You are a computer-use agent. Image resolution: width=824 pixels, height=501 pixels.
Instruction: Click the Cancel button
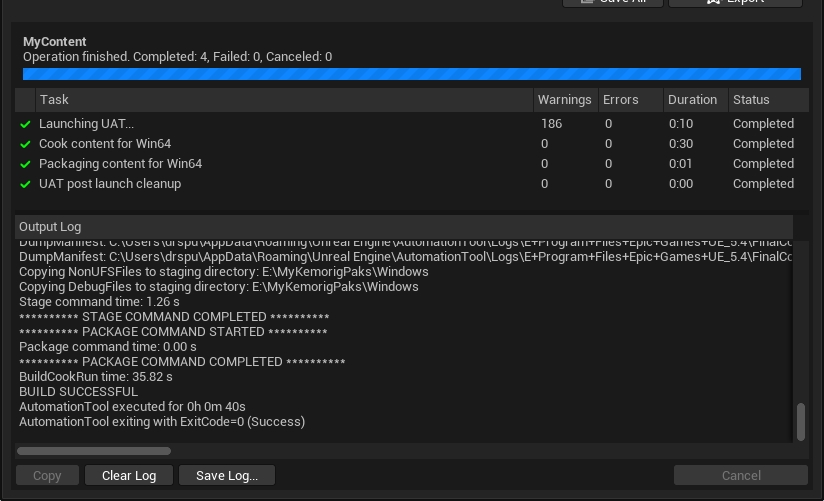(x=741, y=476)
